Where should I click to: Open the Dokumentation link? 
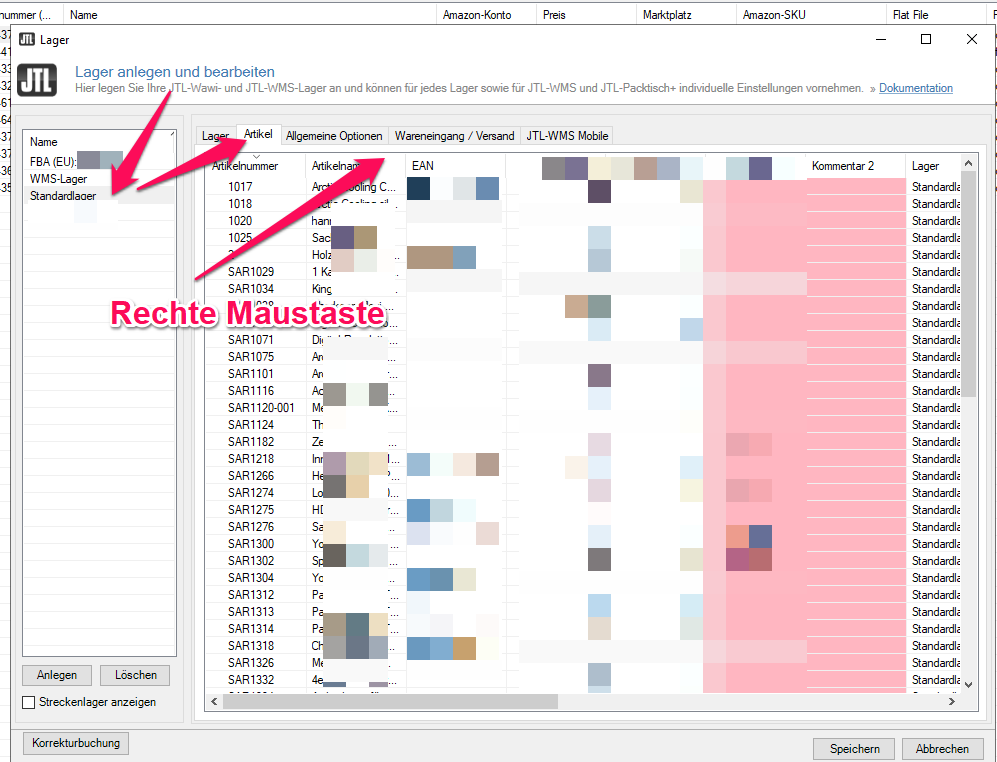coord(916,88)
